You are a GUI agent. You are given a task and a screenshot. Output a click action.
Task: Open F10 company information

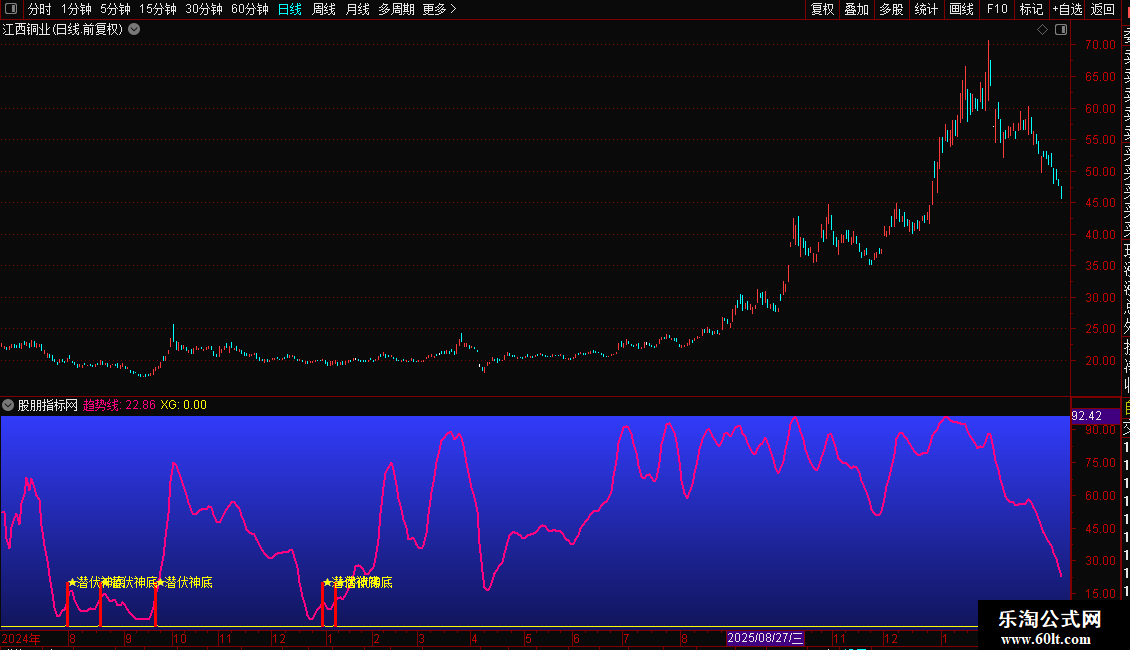(997, 9)
